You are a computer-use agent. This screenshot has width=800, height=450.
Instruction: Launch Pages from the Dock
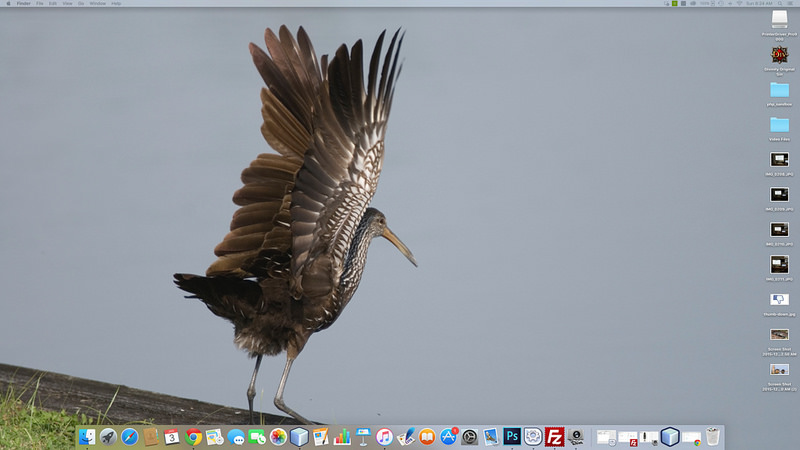click(321, 437)
